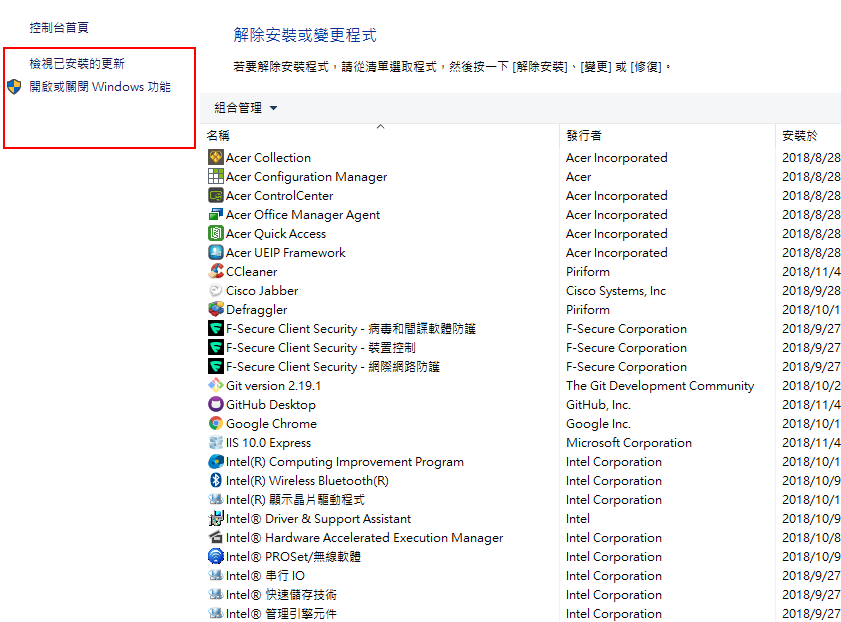Click the Git version 2.19.1 icon

[x=216, y=385]
